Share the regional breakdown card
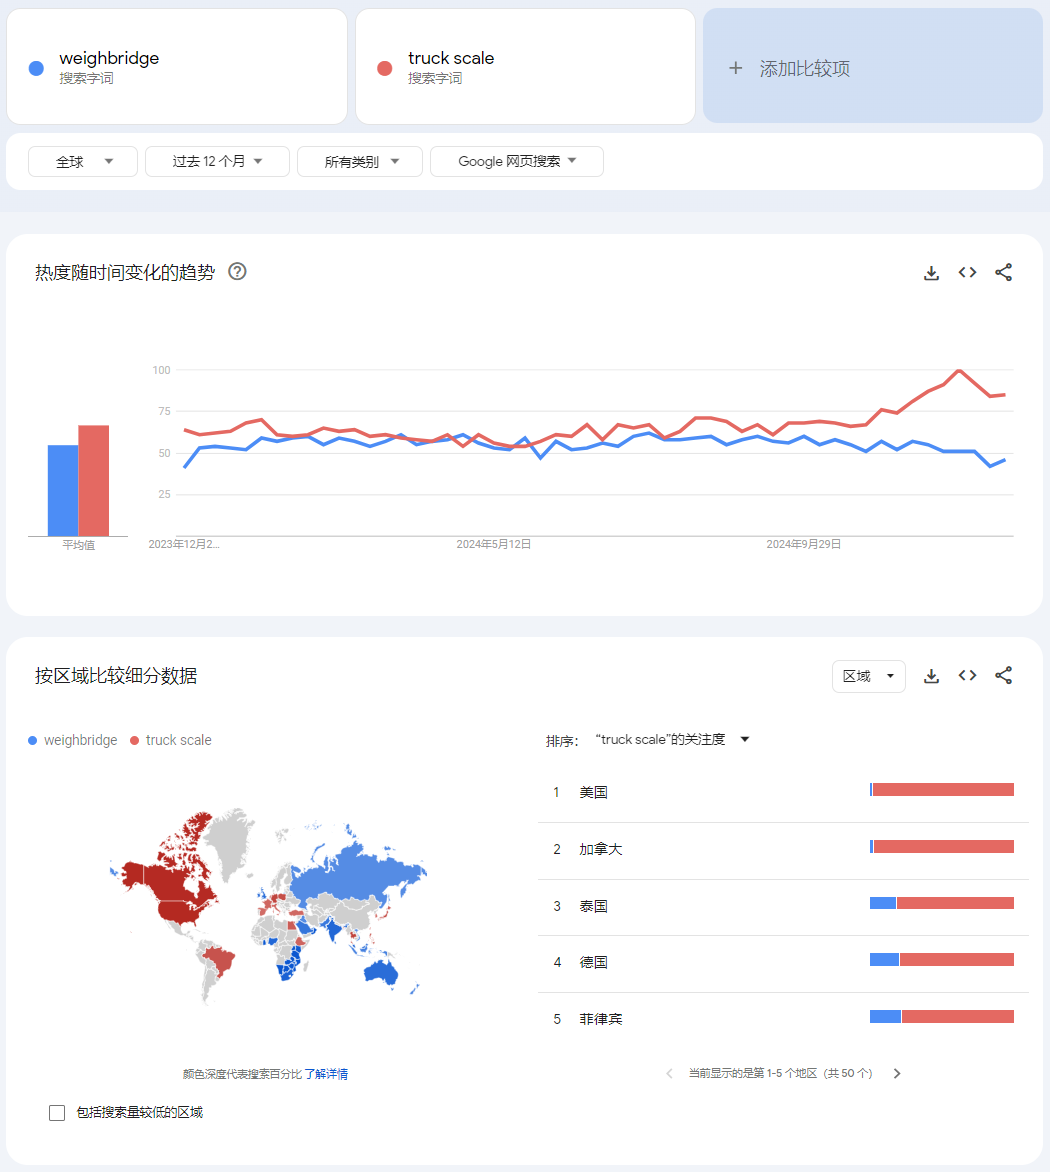This screenshot has width=1050, height=1172. coord(1004,676)
